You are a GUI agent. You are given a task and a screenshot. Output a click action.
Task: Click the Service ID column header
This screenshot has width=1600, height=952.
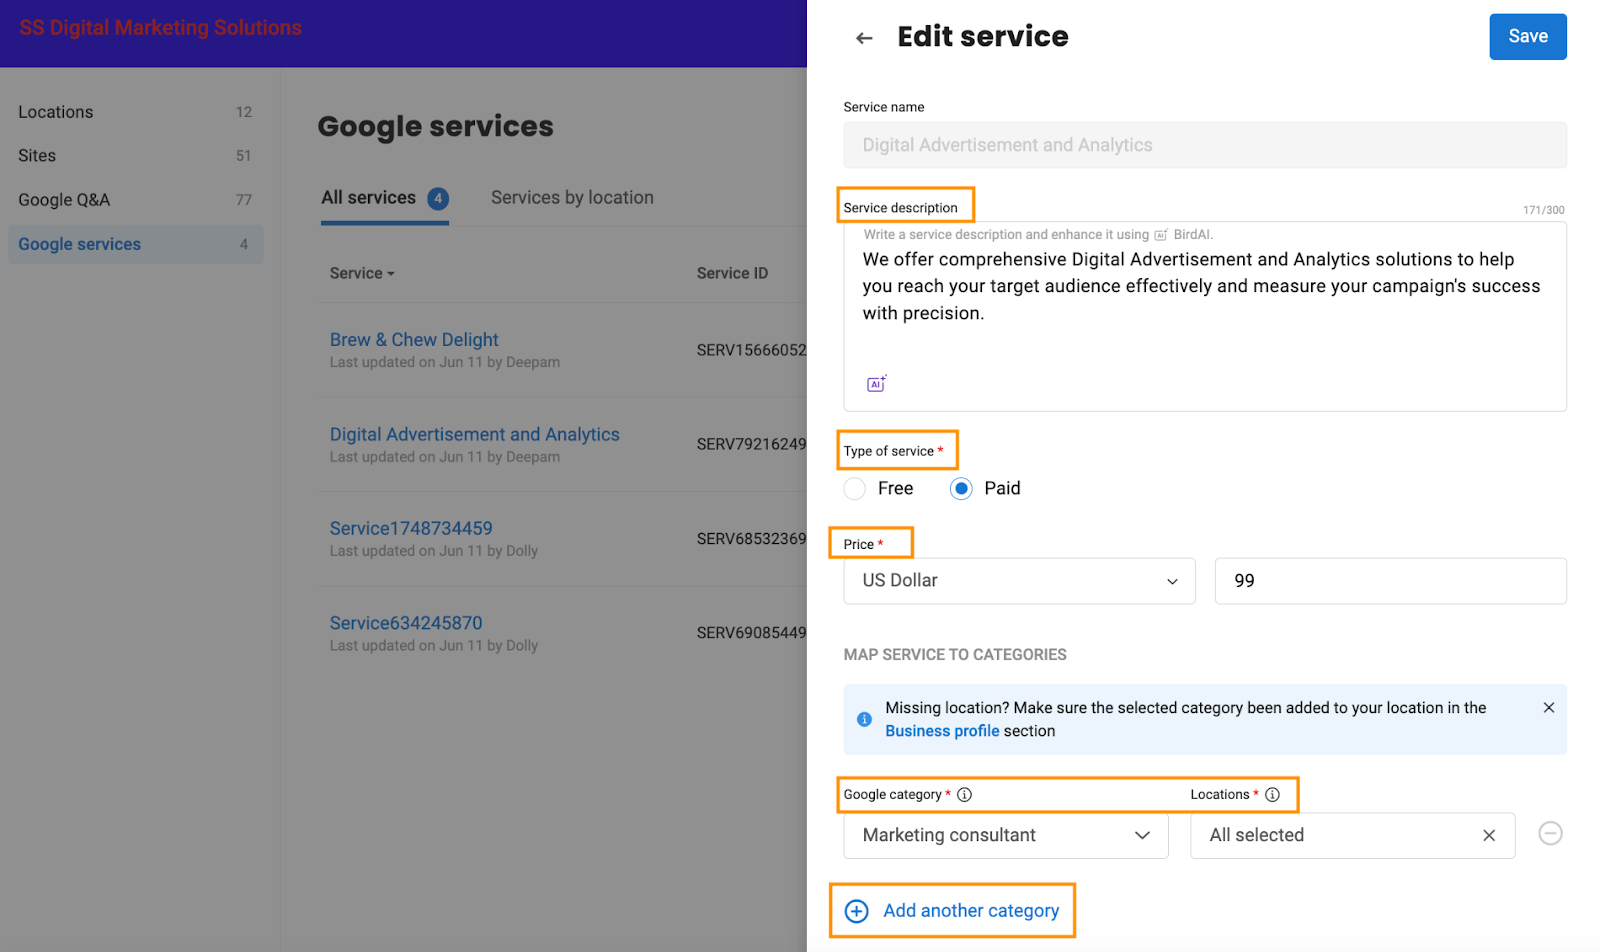[x=732, y=274]
